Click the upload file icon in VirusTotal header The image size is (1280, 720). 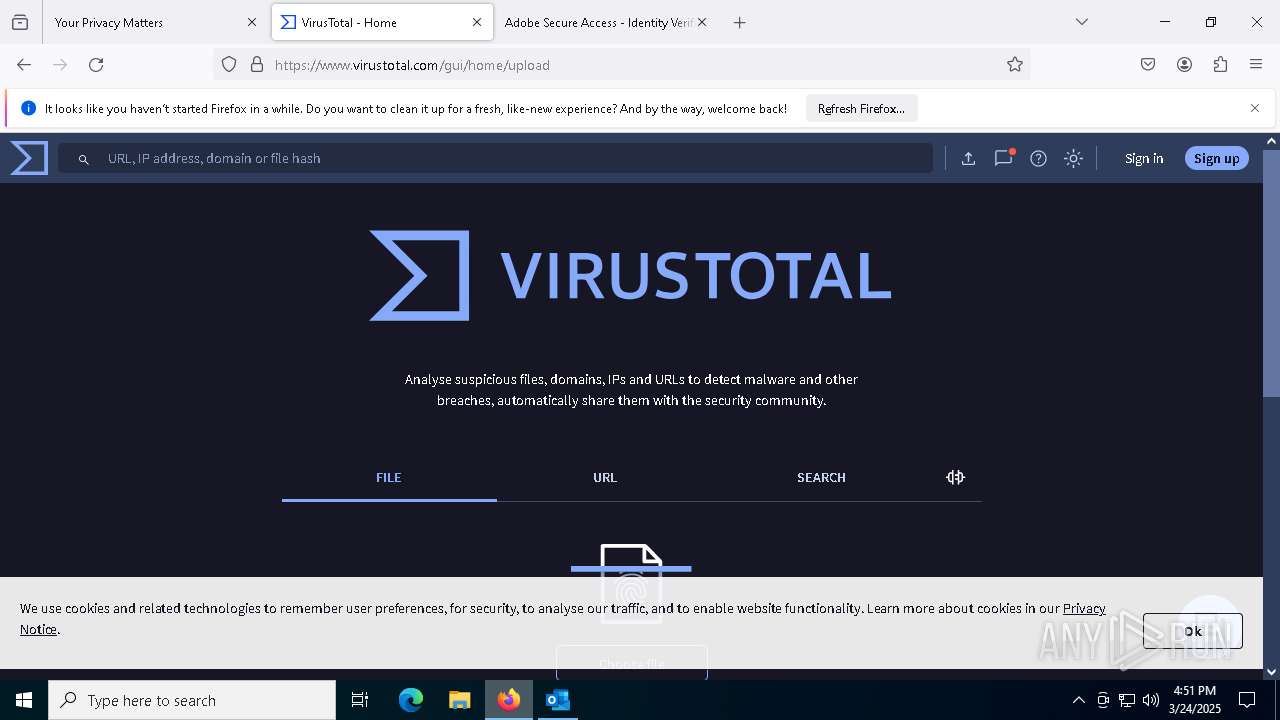click(x=968, y=158)
